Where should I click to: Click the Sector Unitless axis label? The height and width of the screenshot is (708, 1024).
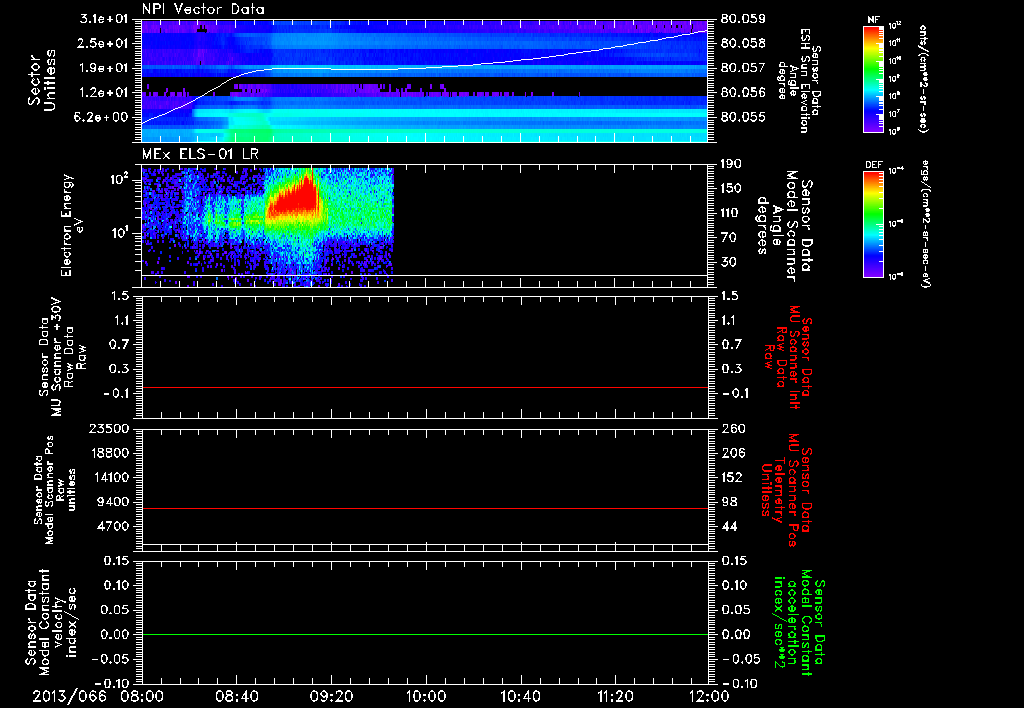[x=42, y=80]
